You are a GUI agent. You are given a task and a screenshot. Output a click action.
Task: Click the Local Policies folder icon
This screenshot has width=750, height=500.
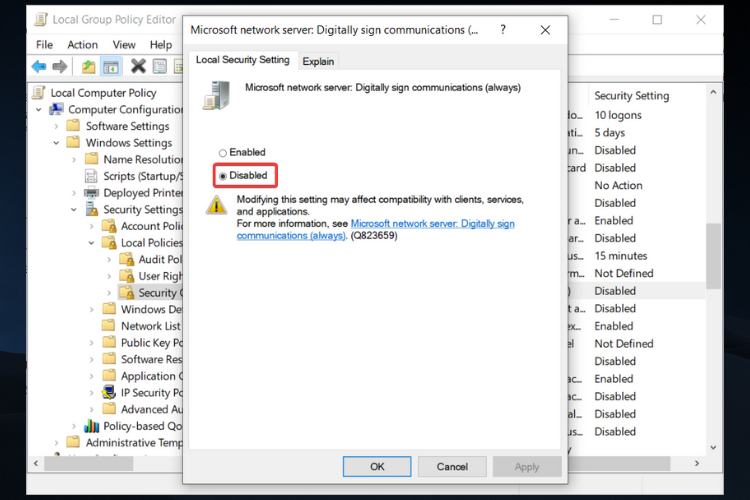pos(110,243)
